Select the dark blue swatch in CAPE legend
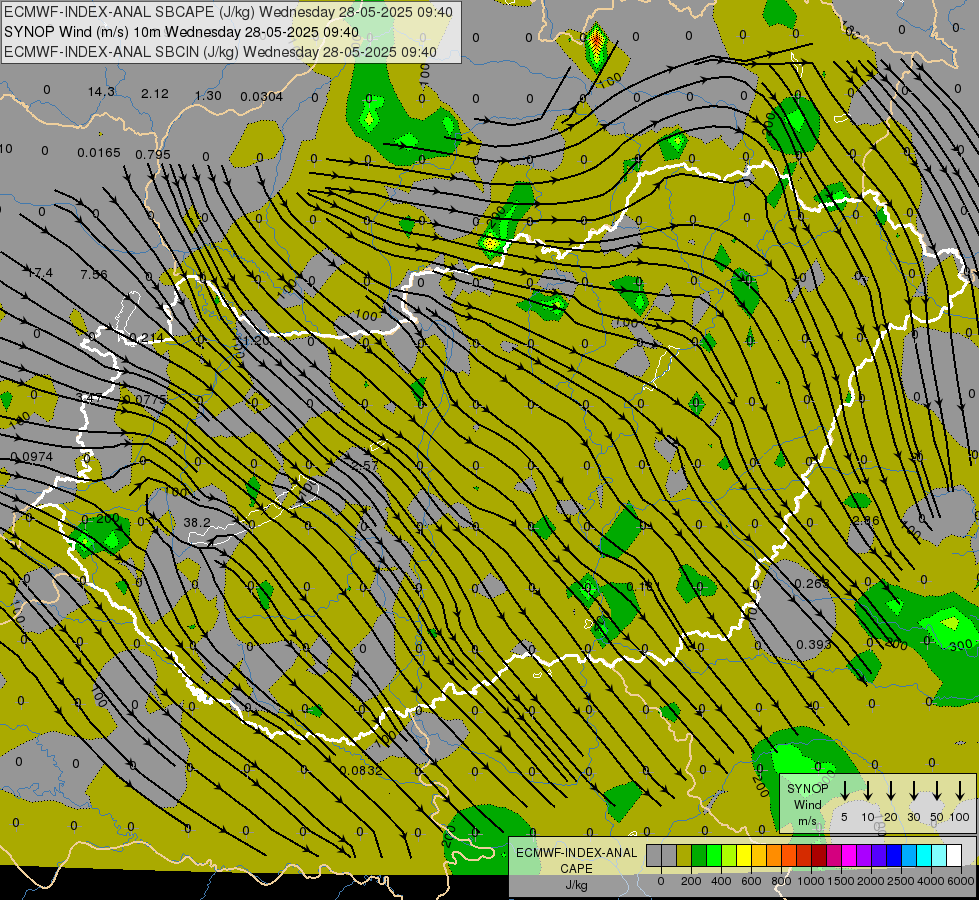 894,855
